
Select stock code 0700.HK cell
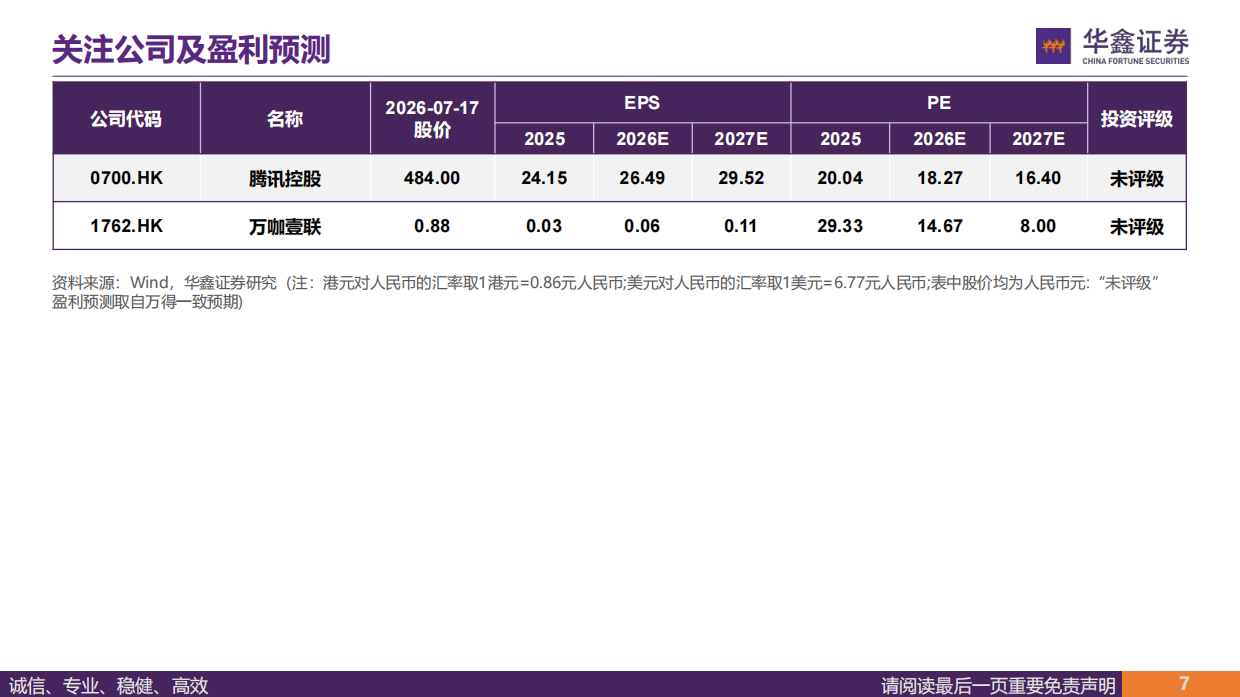[x=126, y=178]
